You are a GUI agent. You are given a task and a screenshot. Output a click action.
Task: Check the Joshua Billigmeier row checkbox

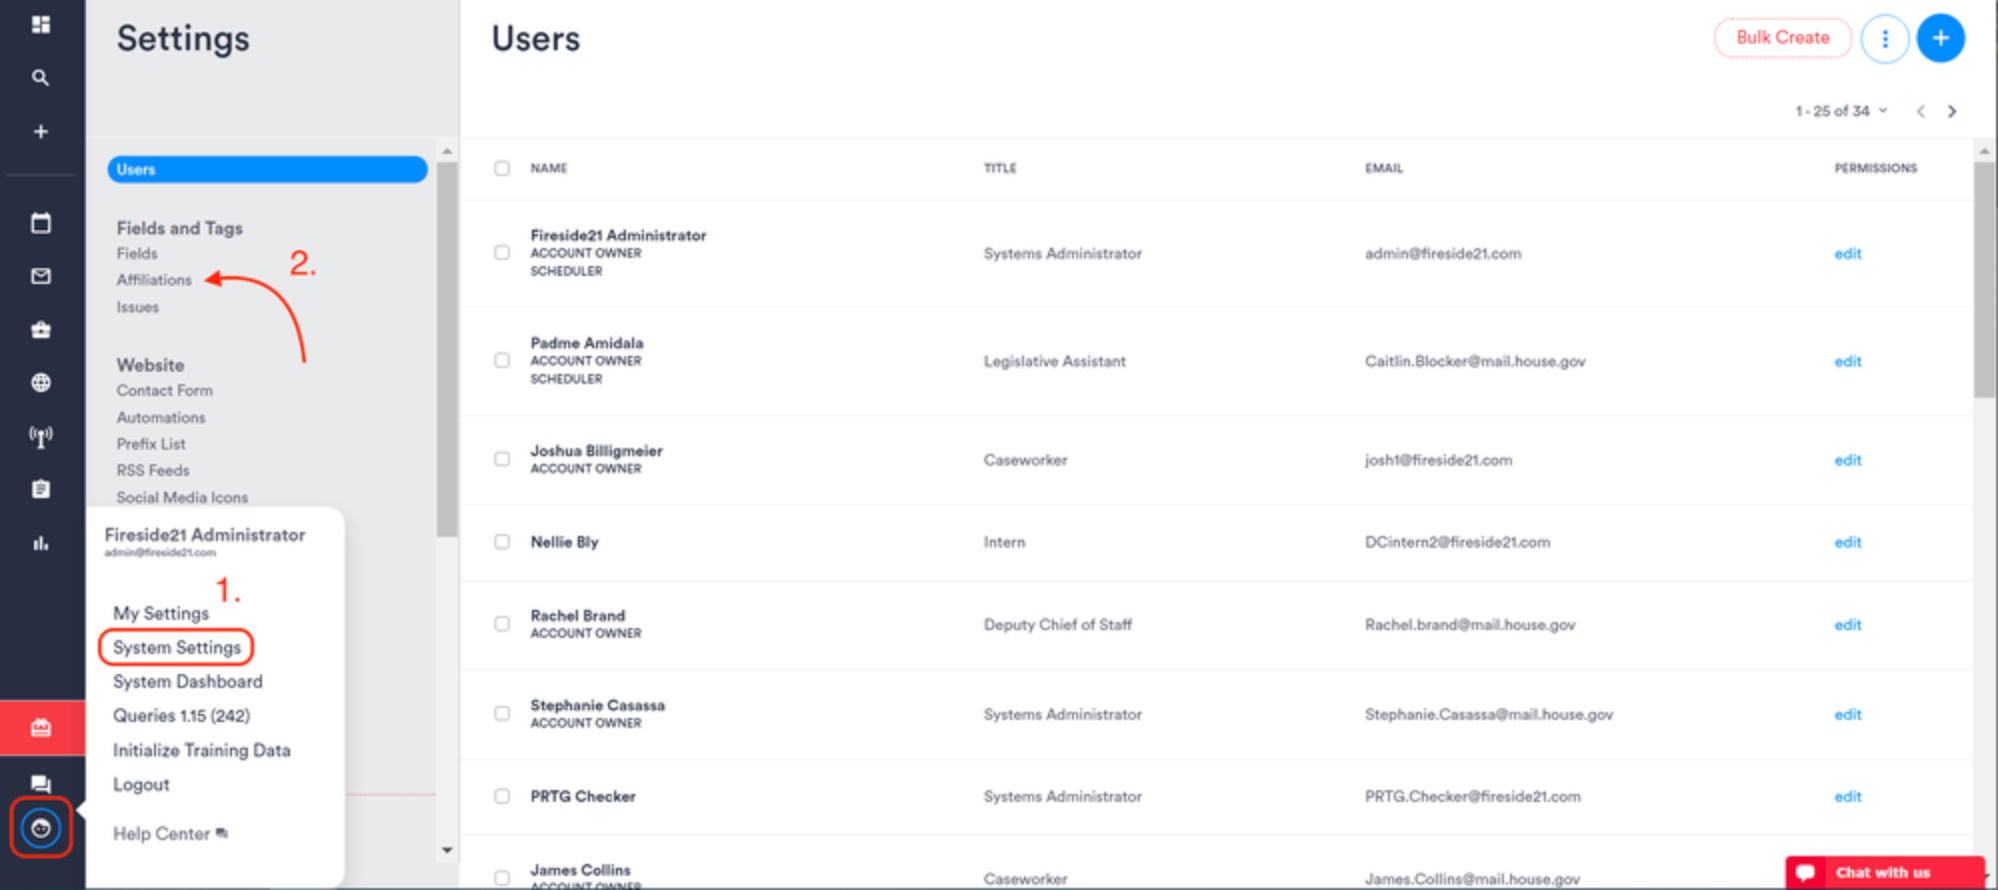(x=502, y=459)
